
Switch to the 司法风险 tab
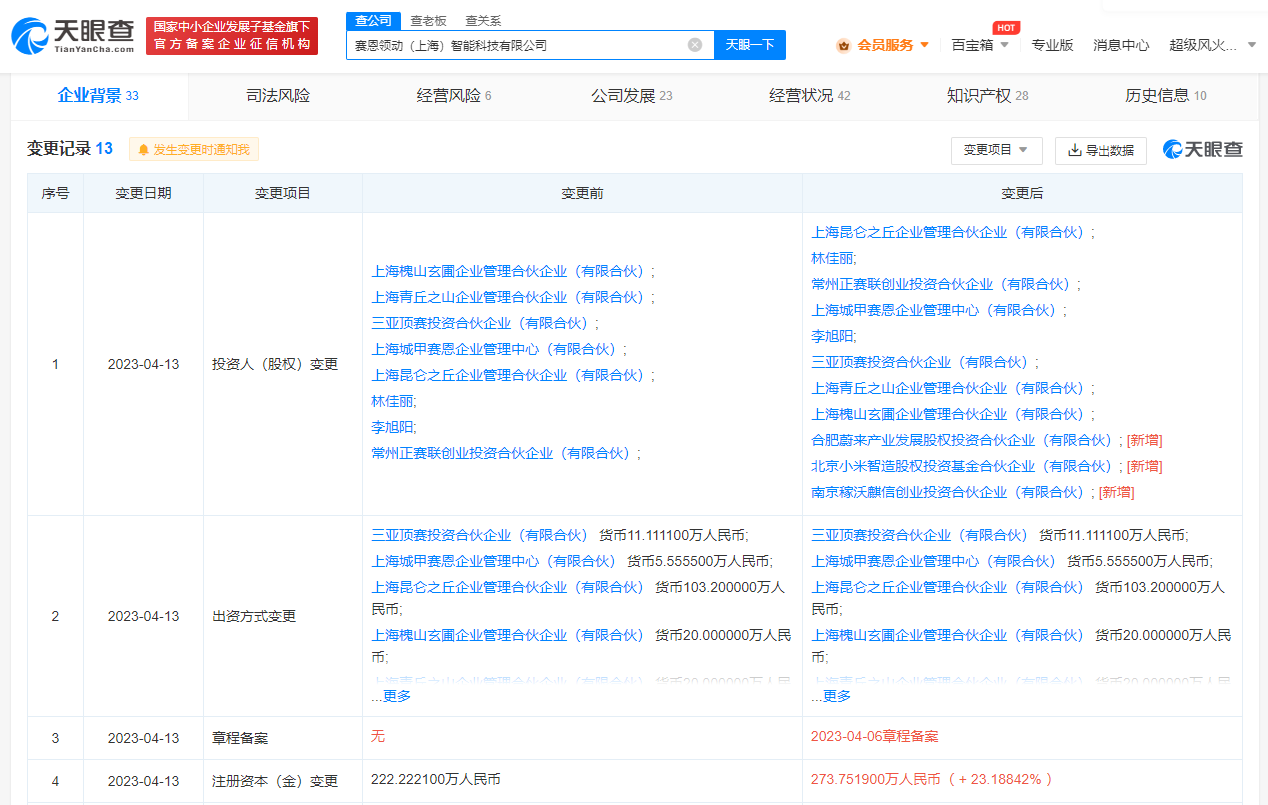[x=277, y=96]
